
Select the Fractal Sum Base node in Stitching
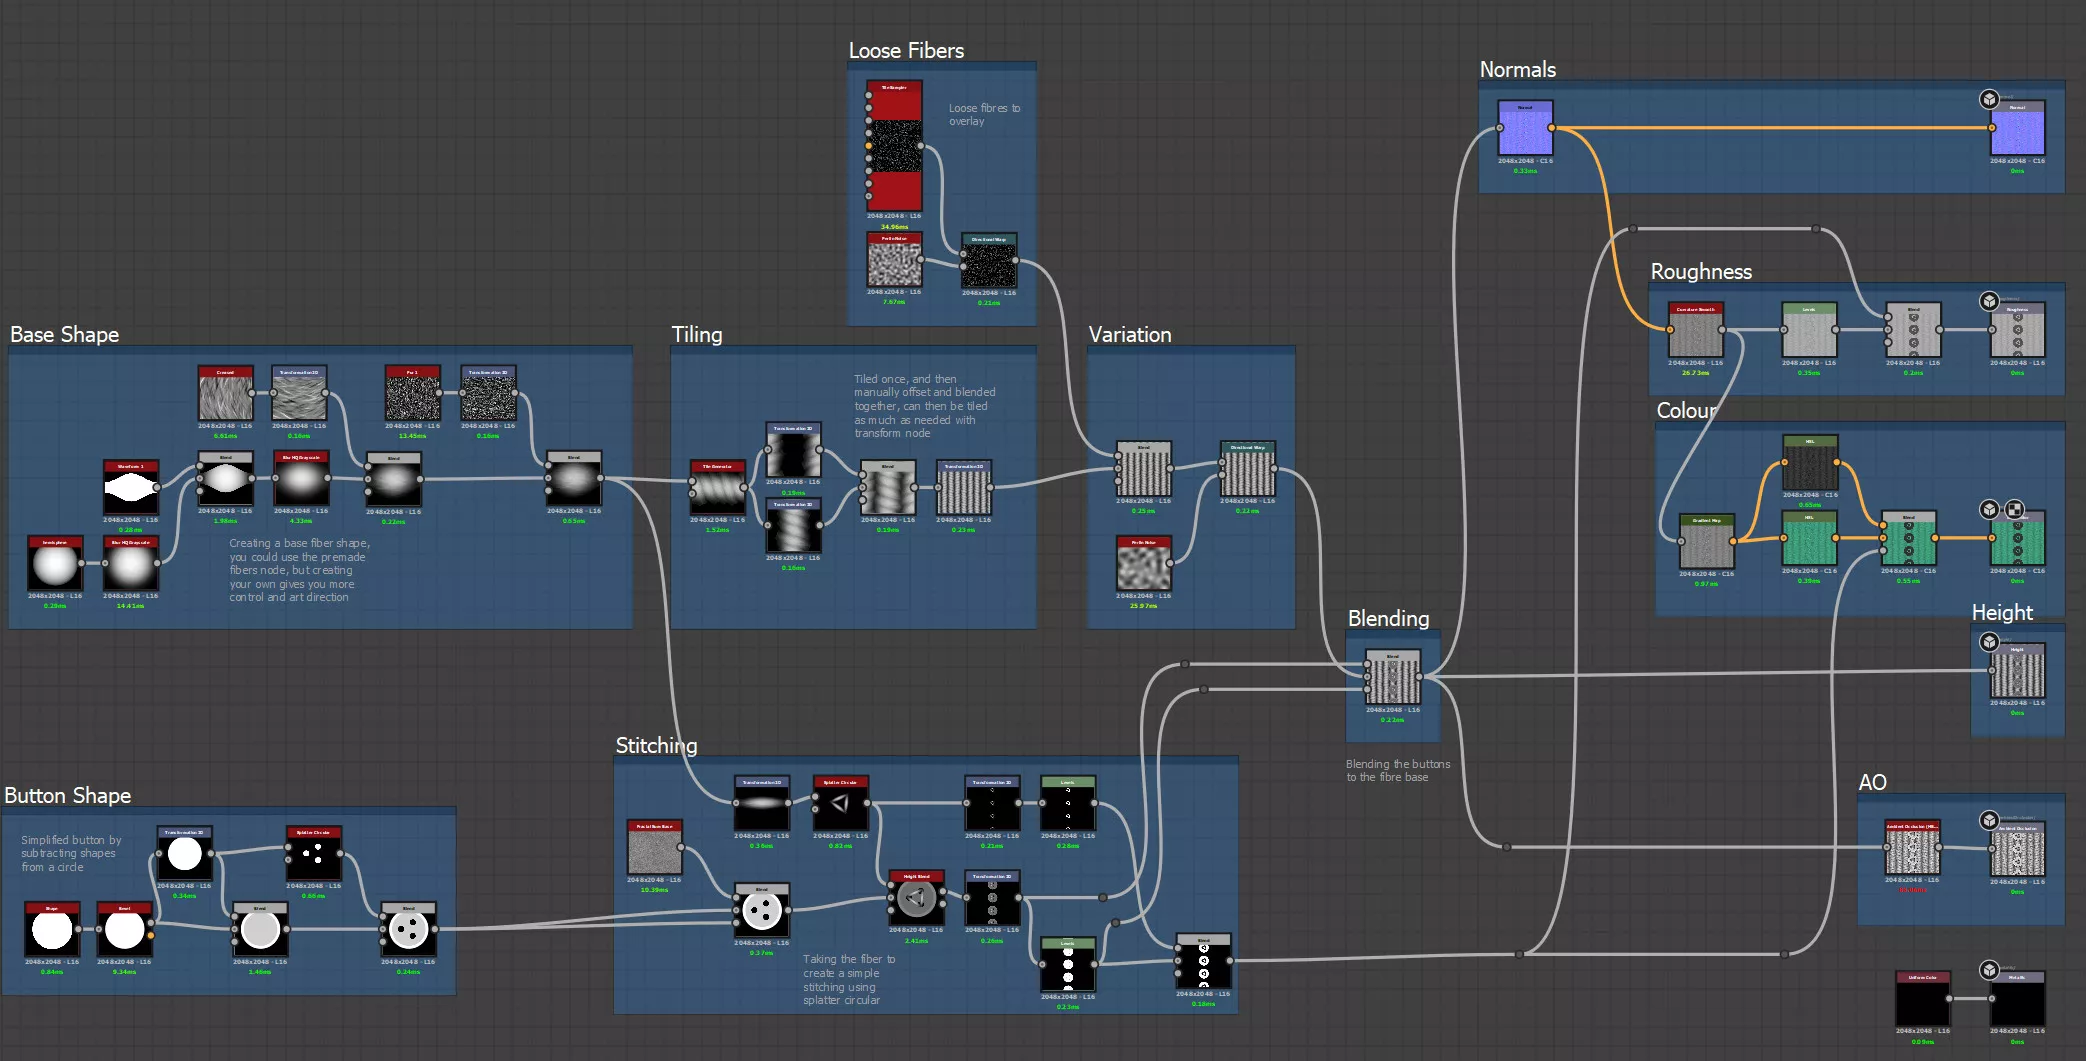click(x=655, y=848)
